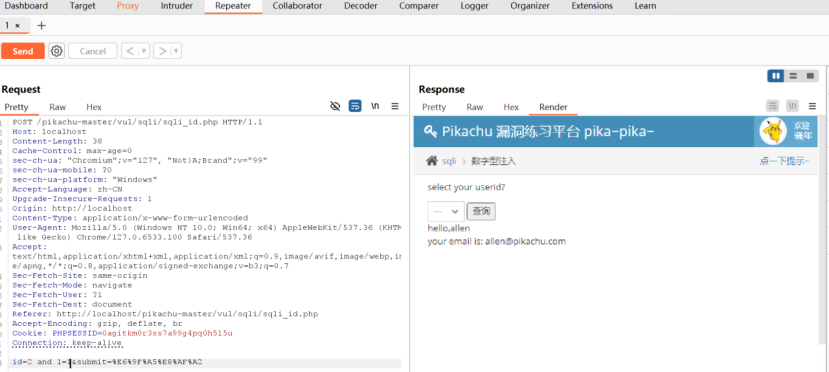The width and height of the screenshot is (829, 372).
Task: Add new Repeater tab with plus icon
Action: tap(41, 25)
